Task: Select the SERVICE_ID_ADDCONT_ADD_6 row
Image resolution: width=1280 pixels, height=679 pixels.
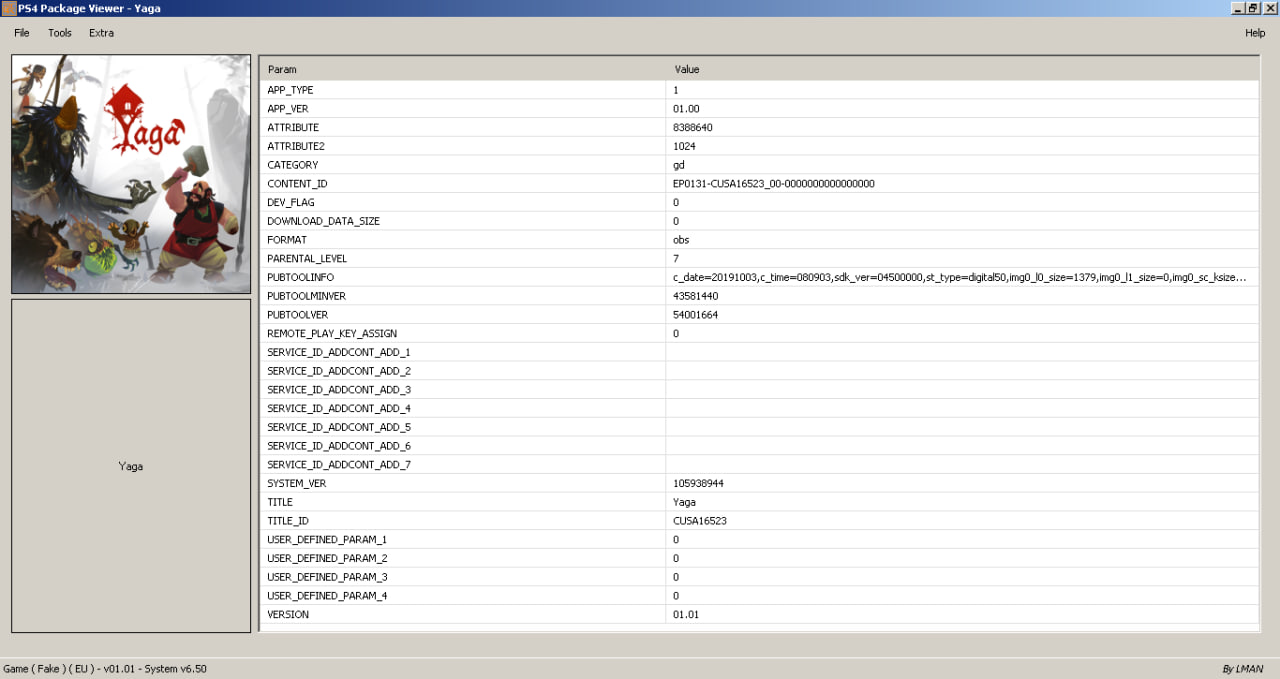Action: [x=760, y=446]
